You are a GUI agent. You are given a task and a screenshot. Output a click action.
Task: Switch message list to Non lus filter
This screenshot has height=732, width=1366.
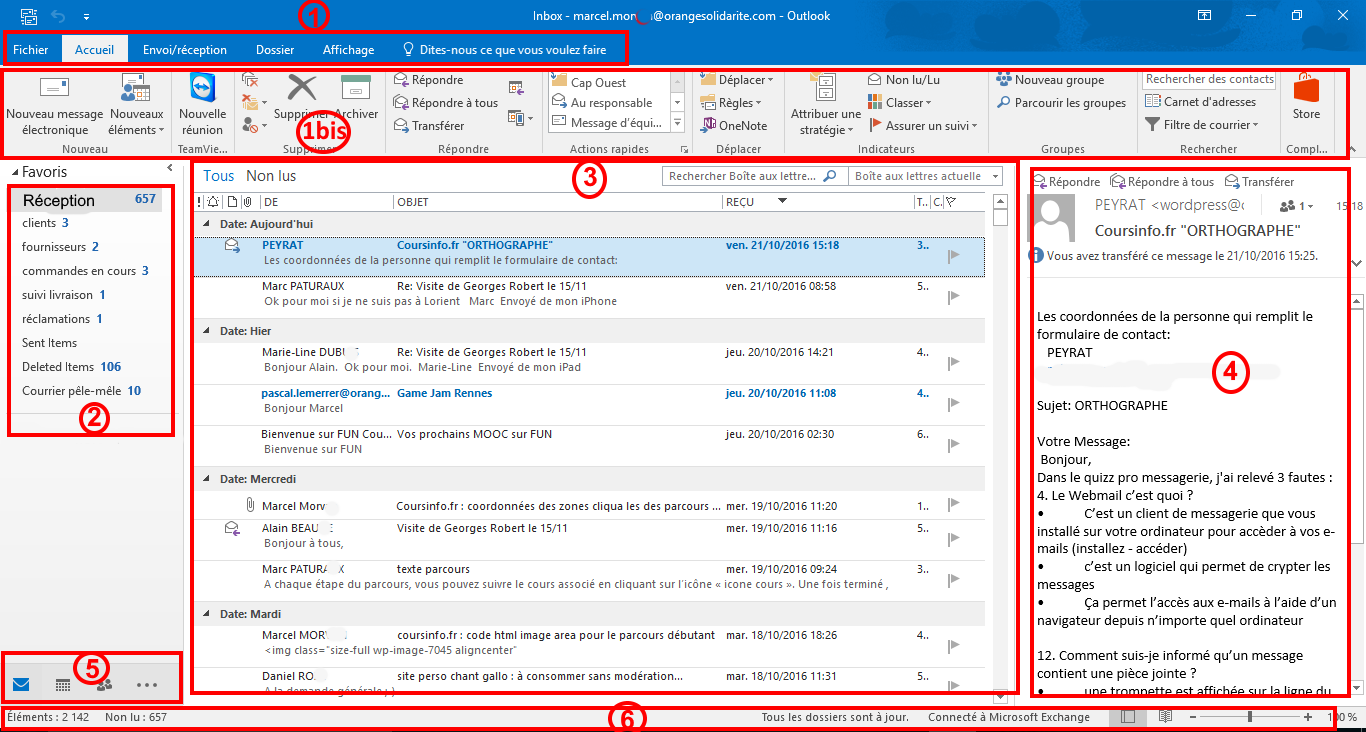pos(269,175)
